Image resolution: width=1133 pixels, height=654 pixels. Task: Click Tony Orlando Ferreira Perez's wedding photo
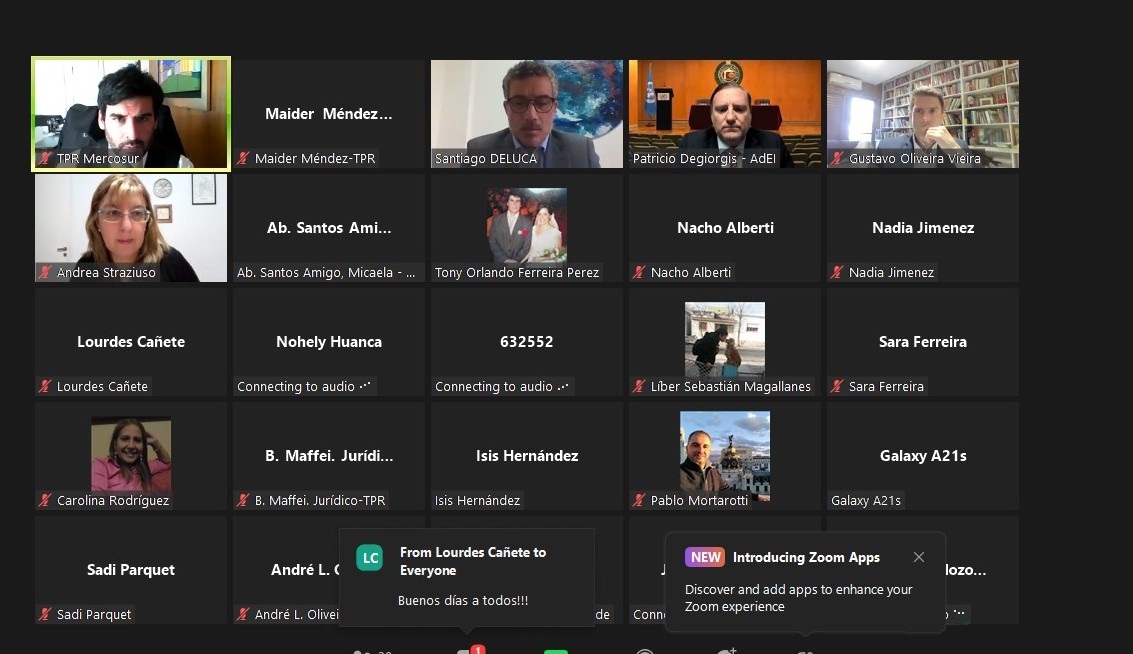pyautogui.click(x=527, y=225)
